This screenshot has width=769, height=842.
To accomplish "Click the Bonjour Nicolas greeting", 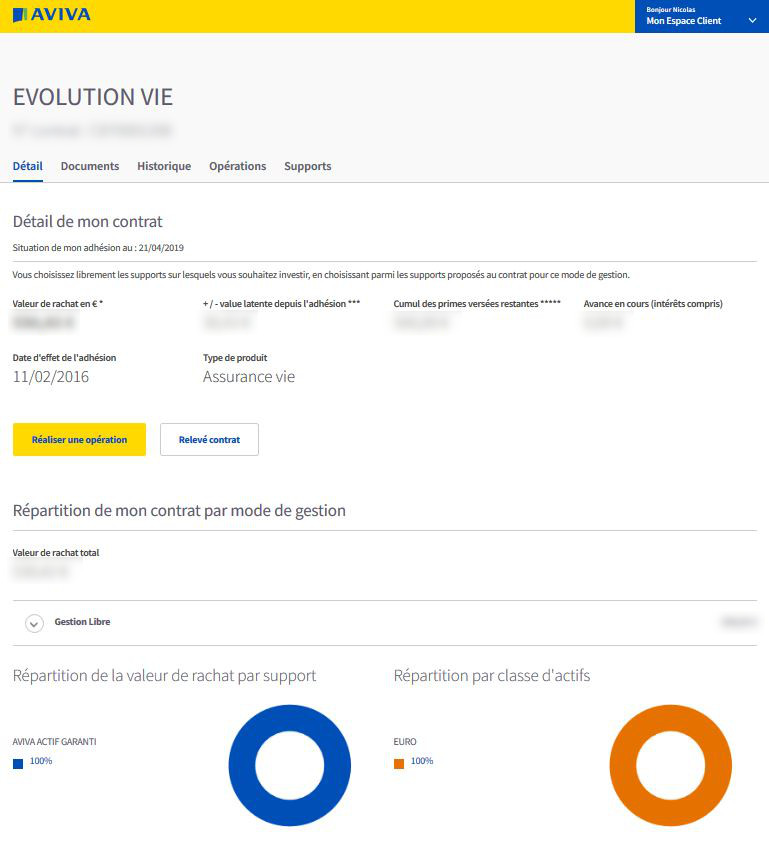I will 671,10.
